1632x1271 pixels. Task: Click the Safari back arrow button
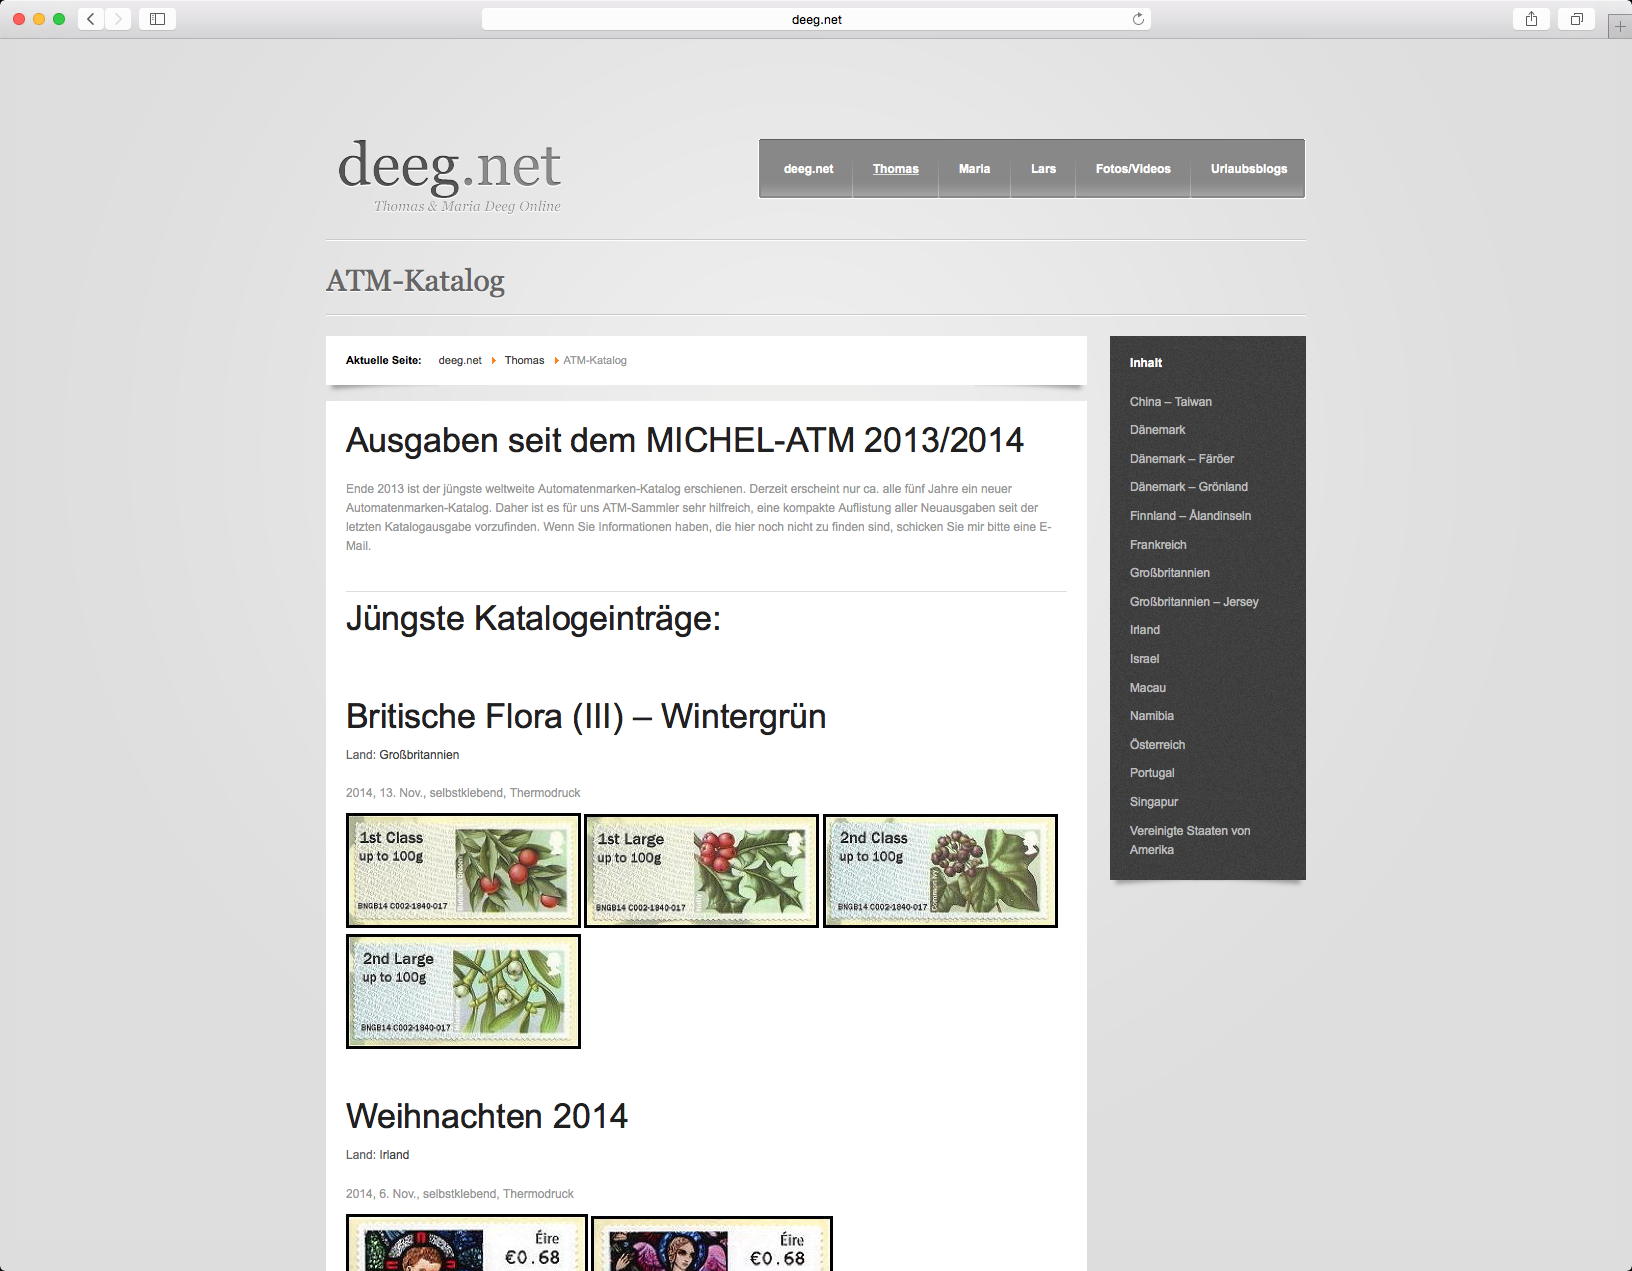91,19
